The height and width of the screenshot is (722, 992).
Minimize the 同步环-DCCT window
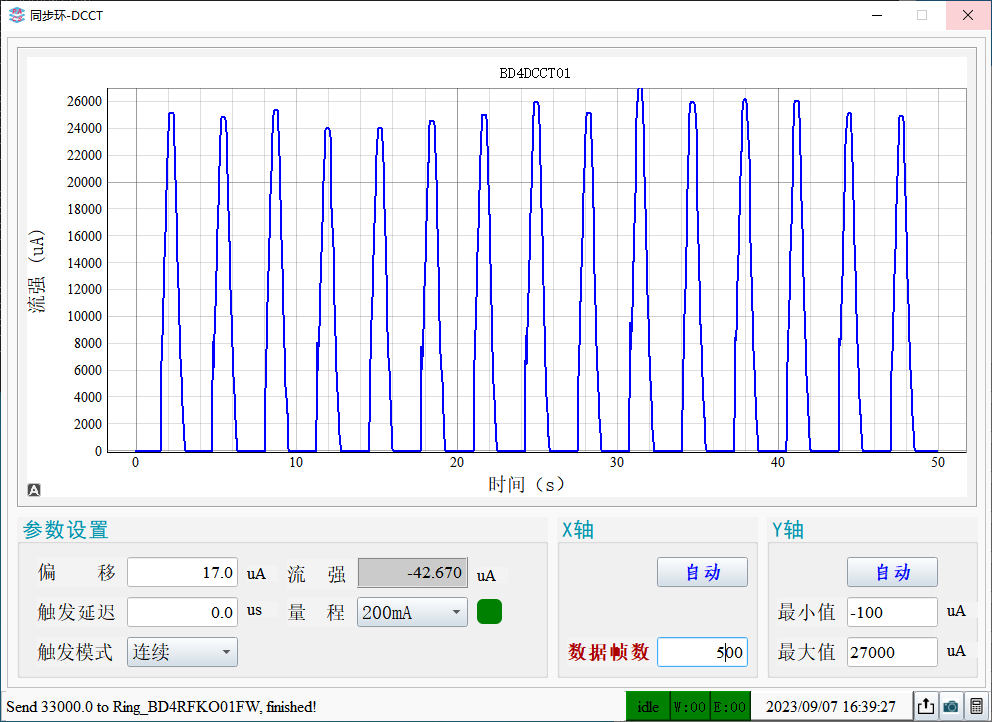(876, 15)
